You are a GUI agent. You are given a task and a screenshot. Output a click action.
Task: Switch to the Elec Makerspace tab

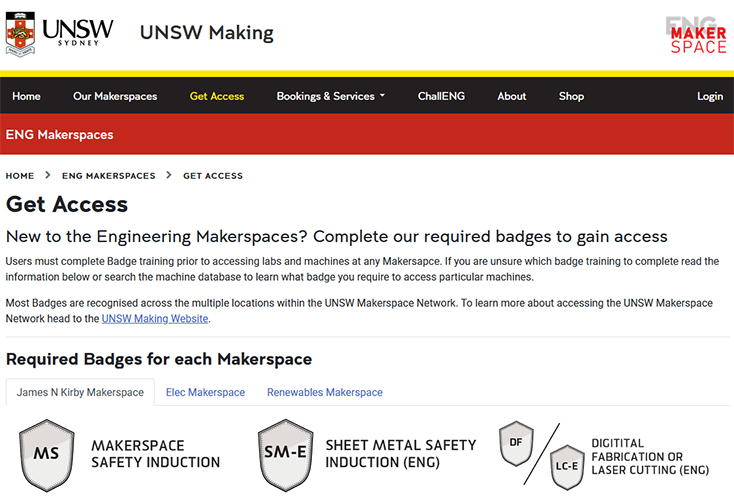coord(205,392)
